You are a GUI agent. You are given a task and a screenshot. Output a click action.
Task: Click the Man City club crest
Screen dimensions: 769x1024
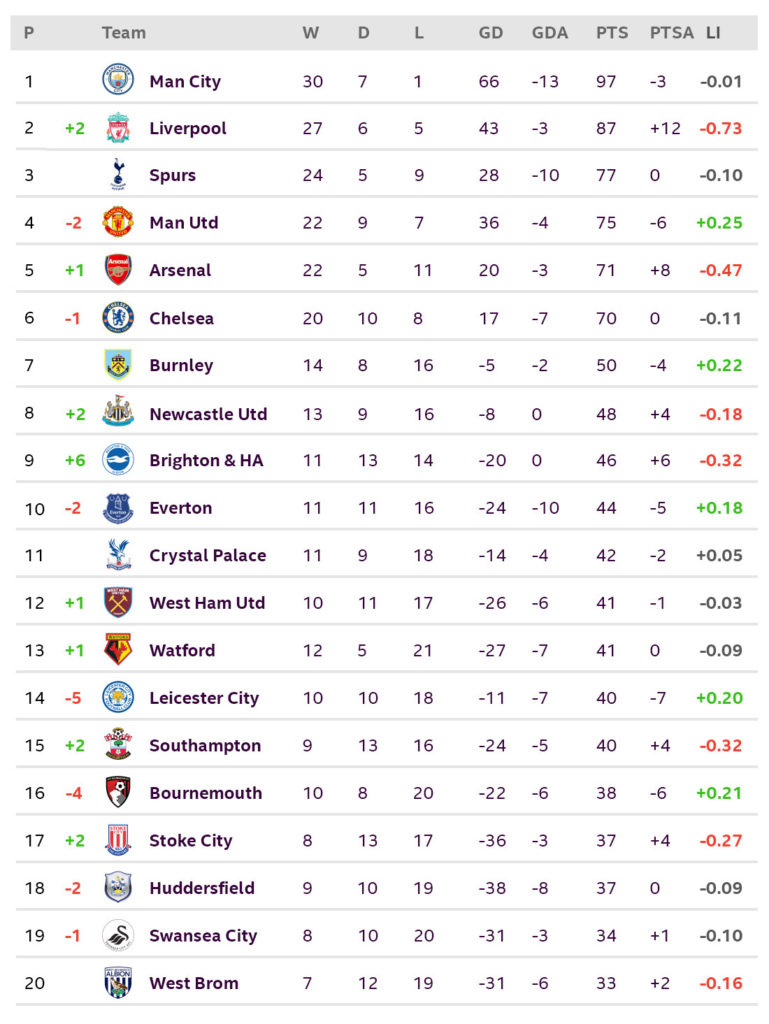tap(118, 80)
